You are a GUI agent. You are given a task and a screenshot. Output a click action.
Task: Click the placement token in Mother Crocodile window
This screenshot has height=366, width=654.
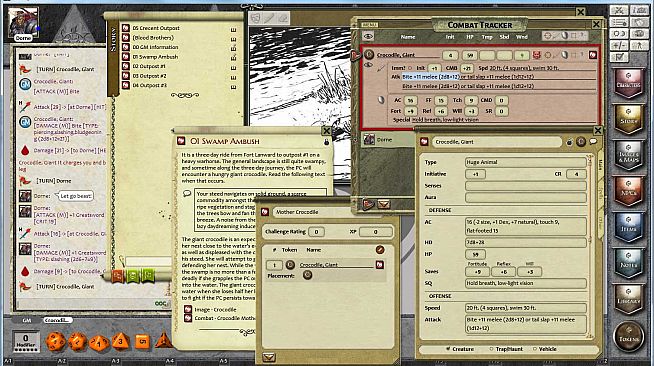coord(307,275)
